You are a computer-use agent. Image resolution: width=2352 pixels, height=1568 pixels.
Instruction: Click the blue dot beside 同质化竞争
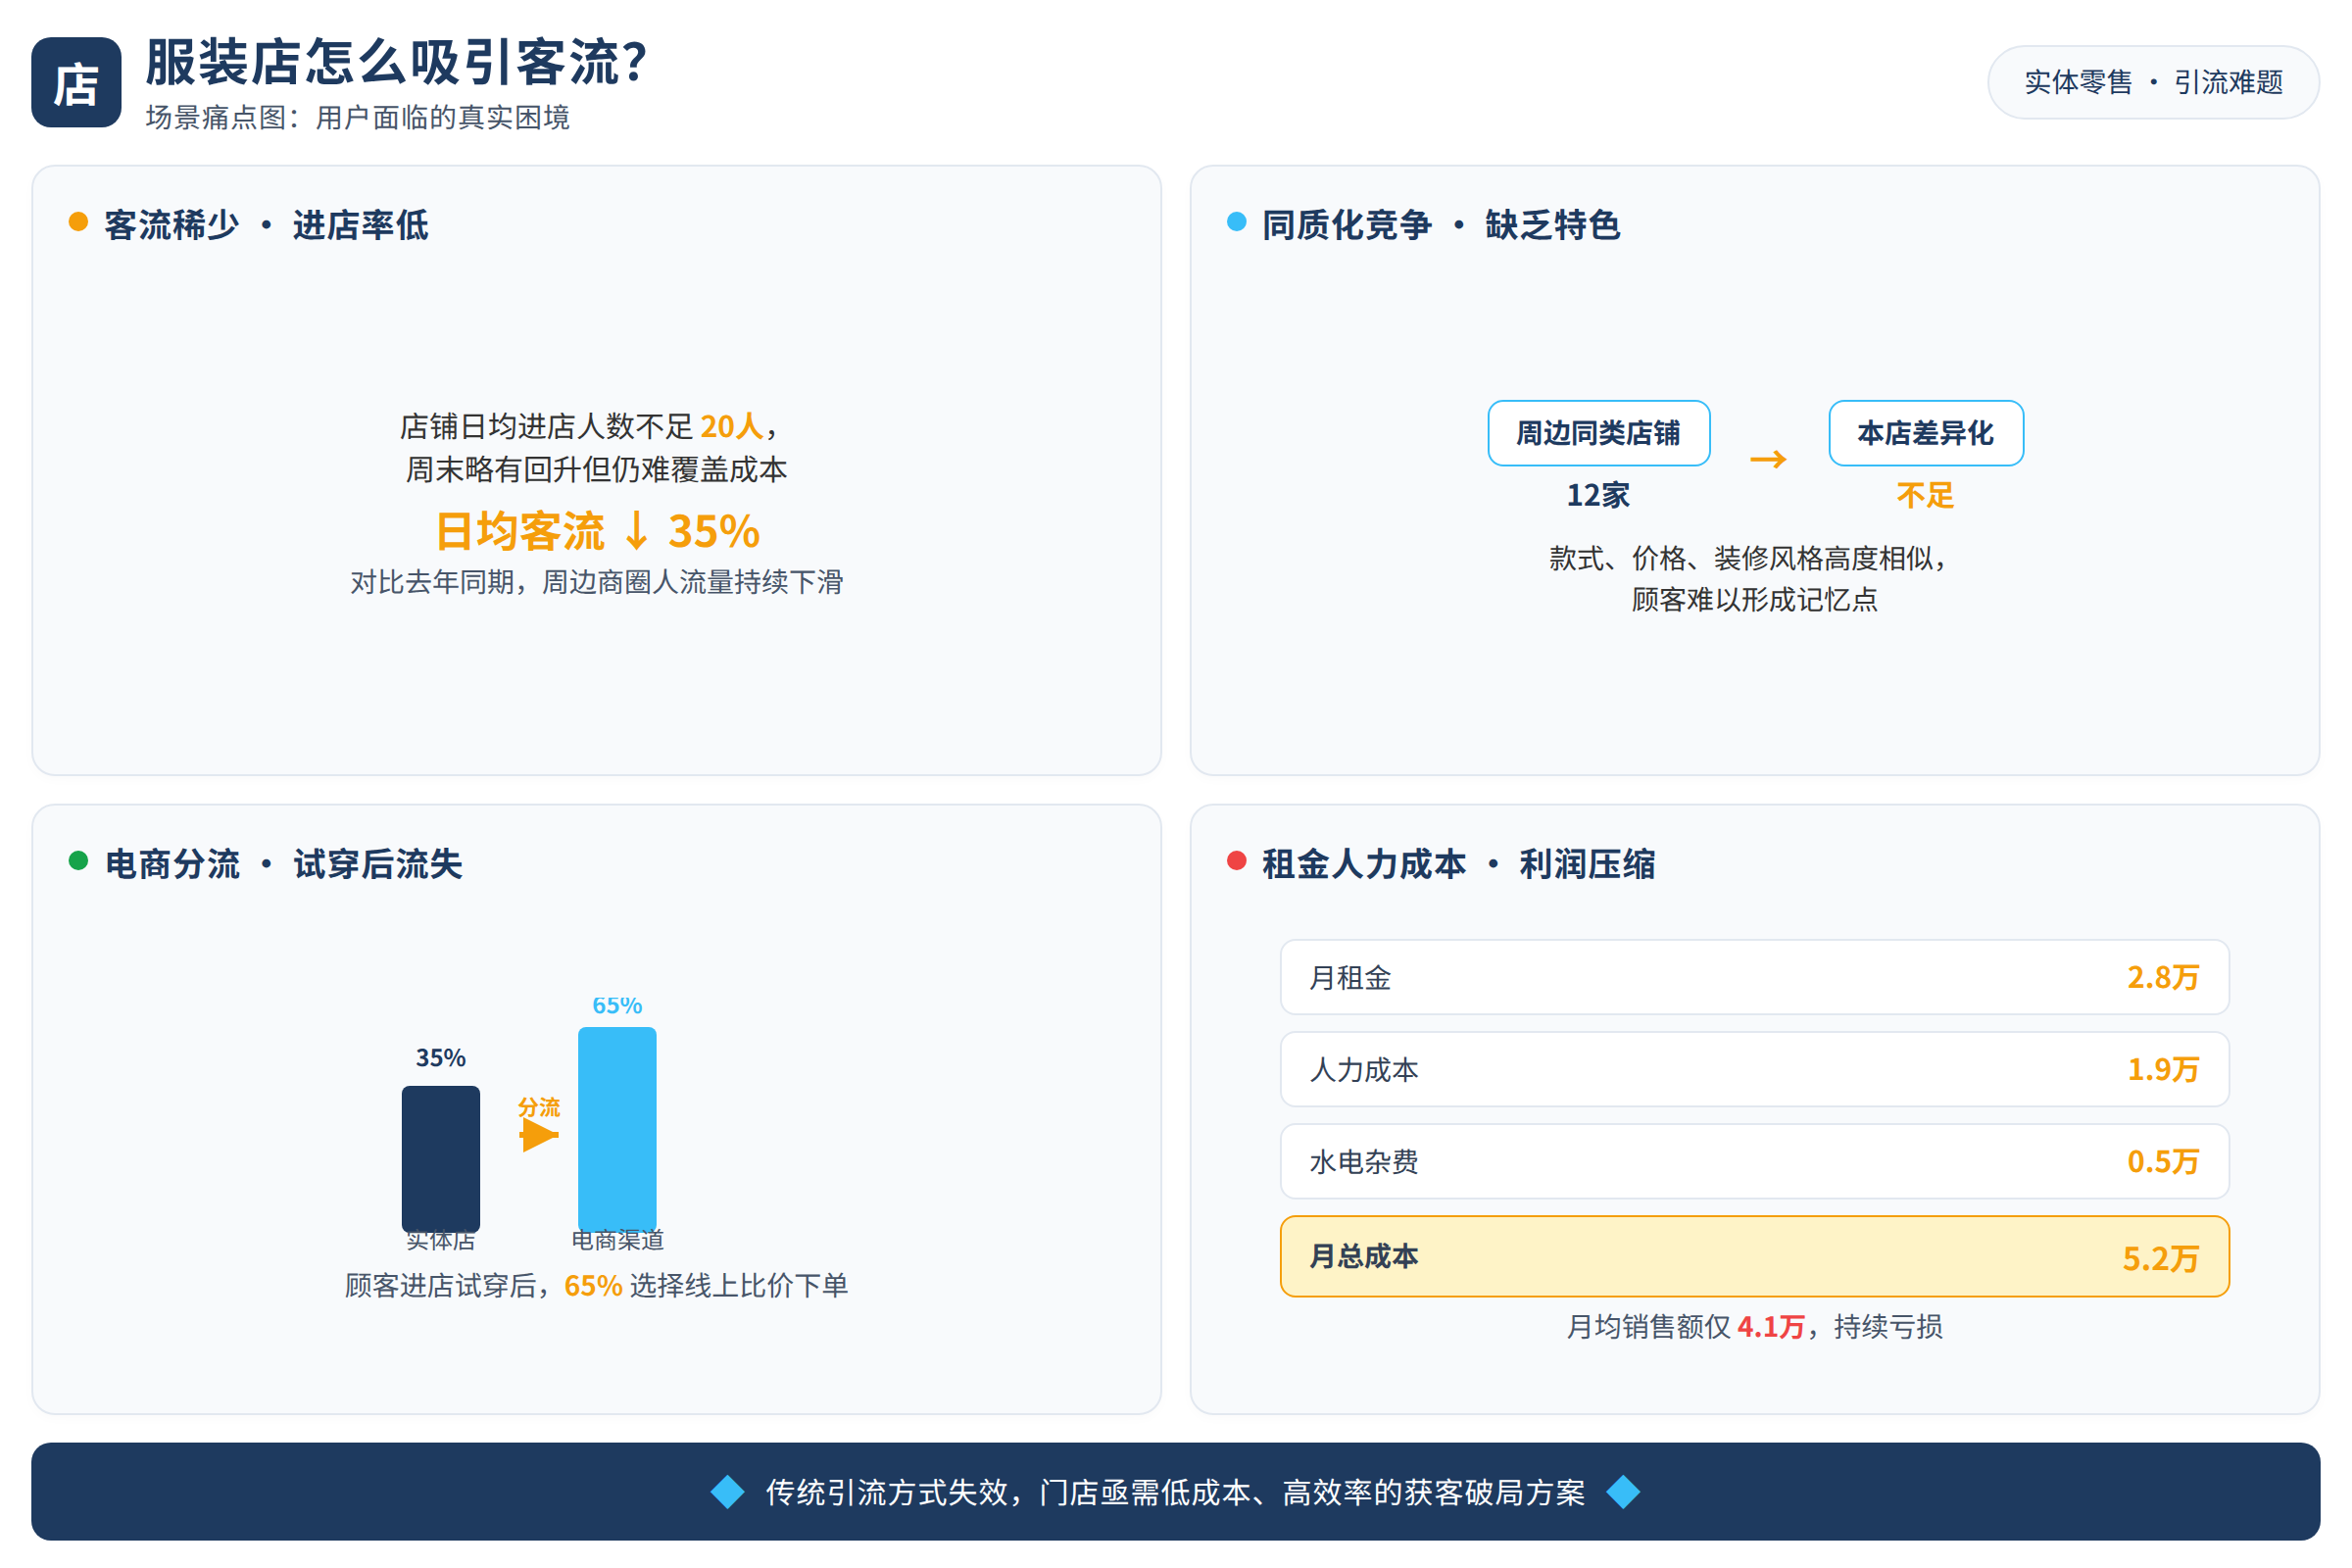click(x=1236, y=222)
